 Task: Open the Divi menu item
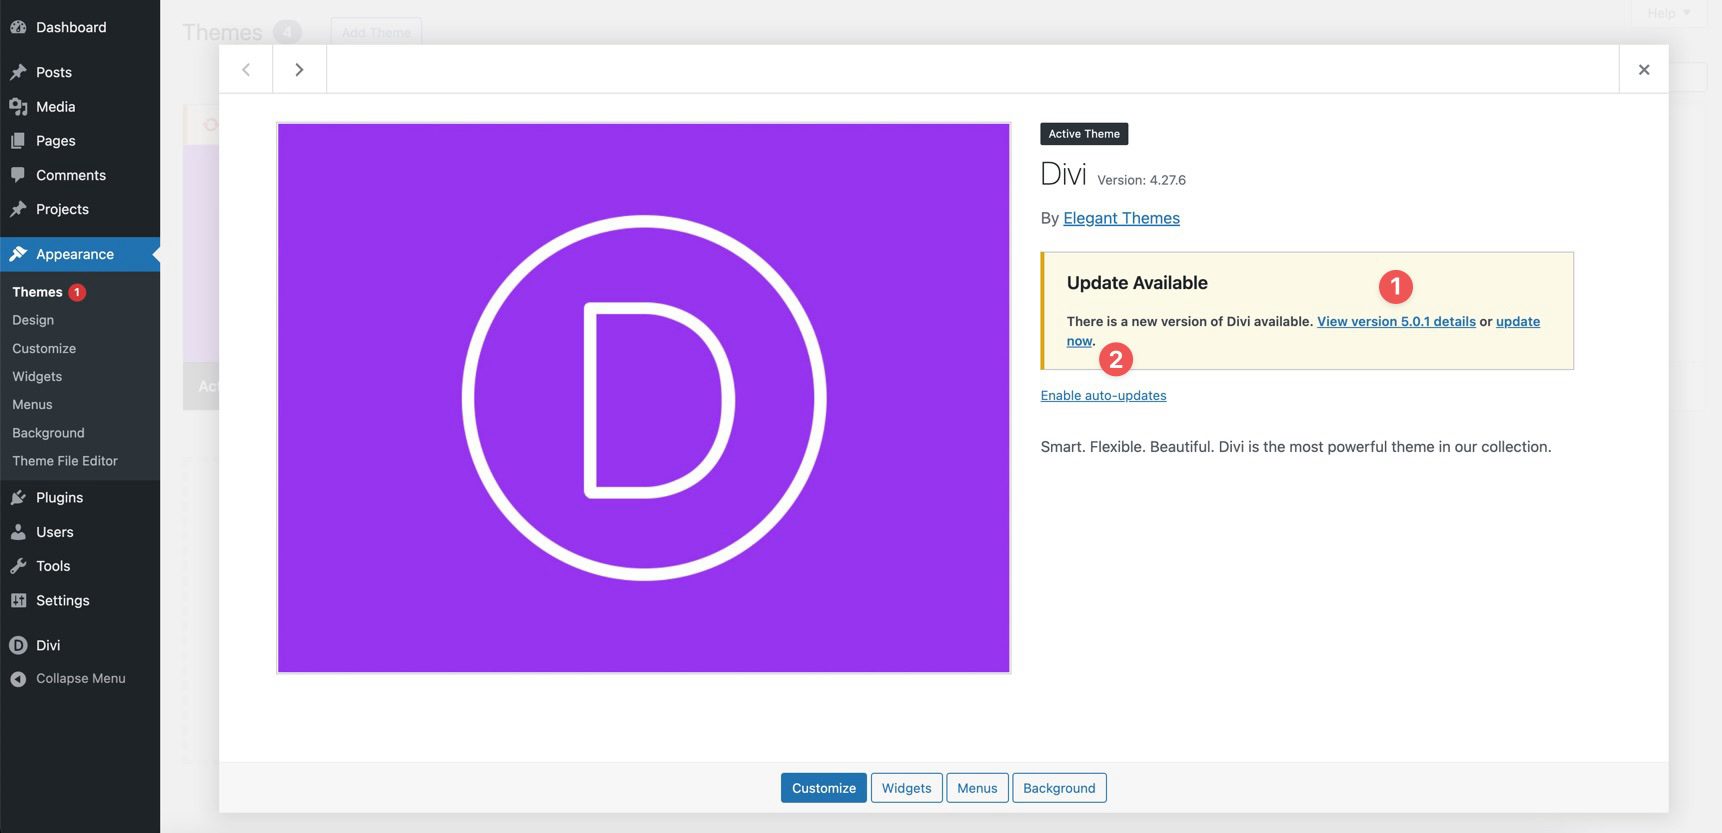tap(80, 645)
